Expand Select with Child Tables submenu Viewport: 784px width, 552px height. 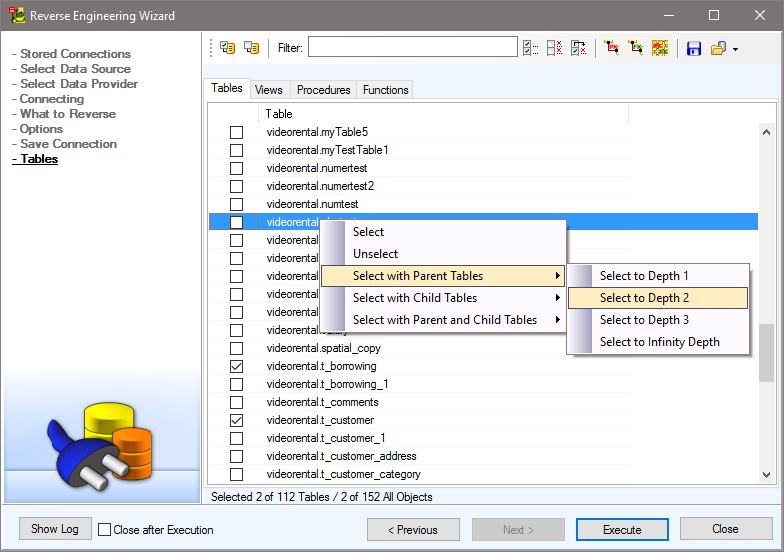444,298
